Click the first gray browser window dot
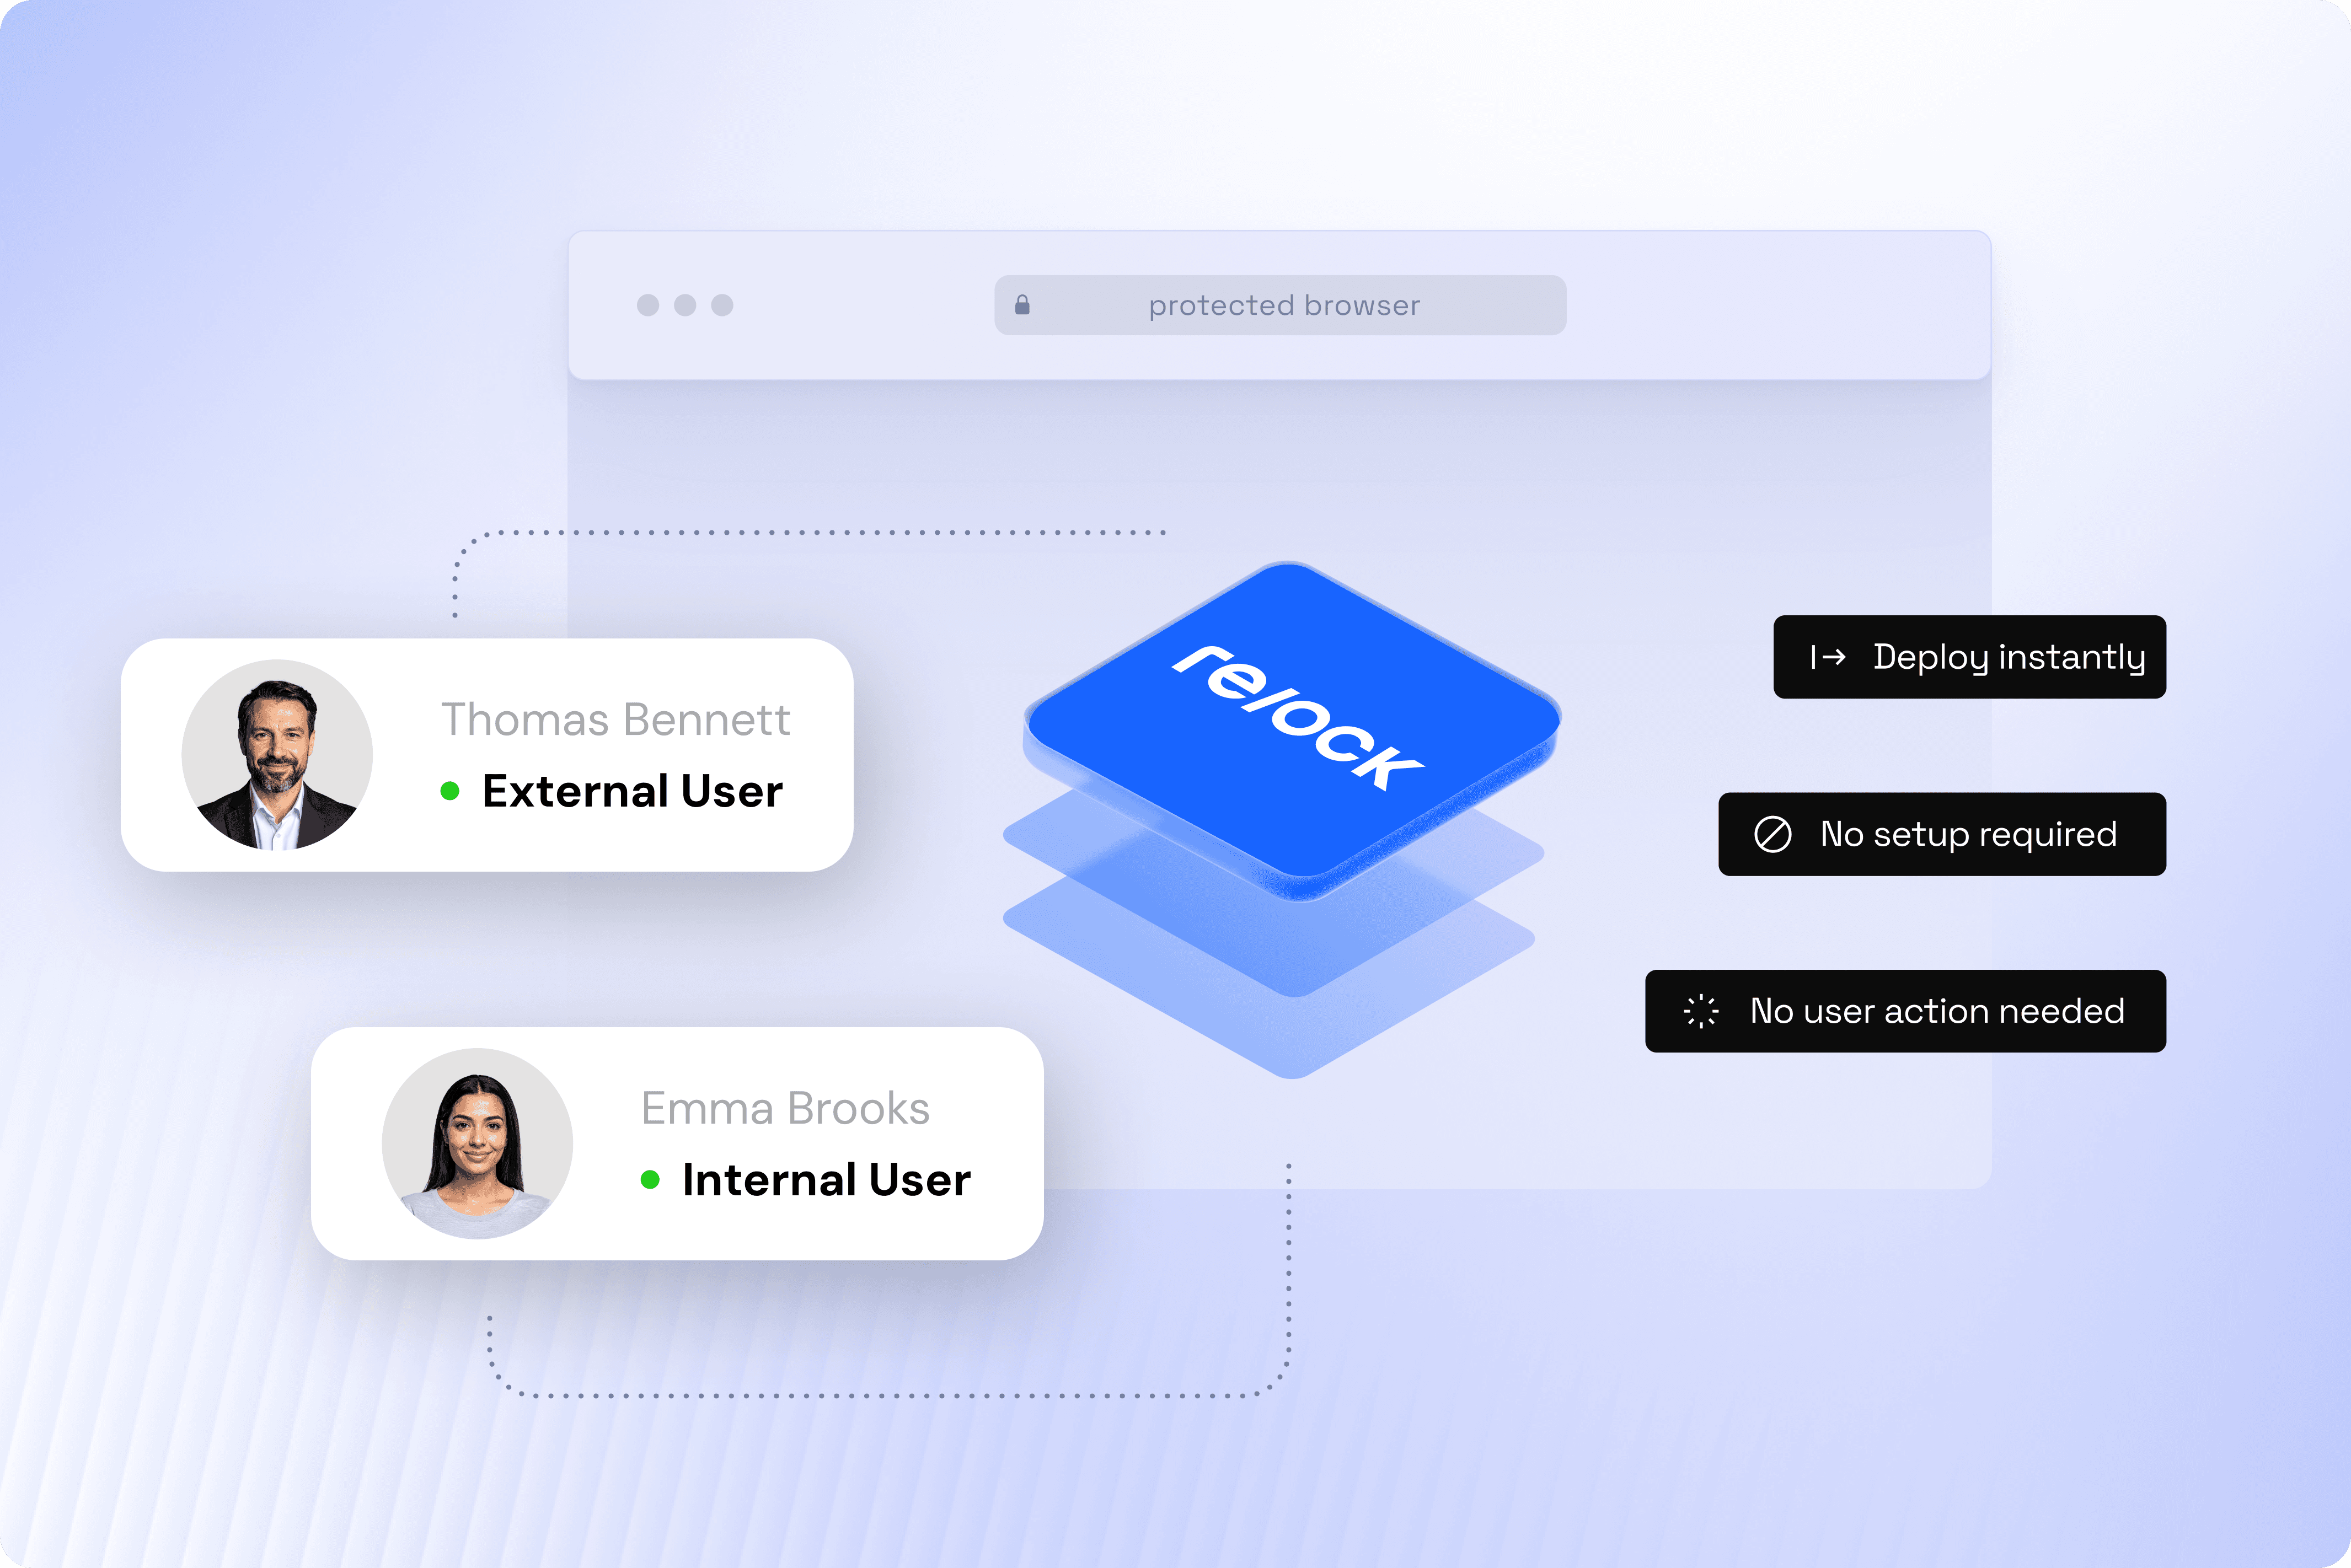The image size is (2351, 1568). point(648,305)
